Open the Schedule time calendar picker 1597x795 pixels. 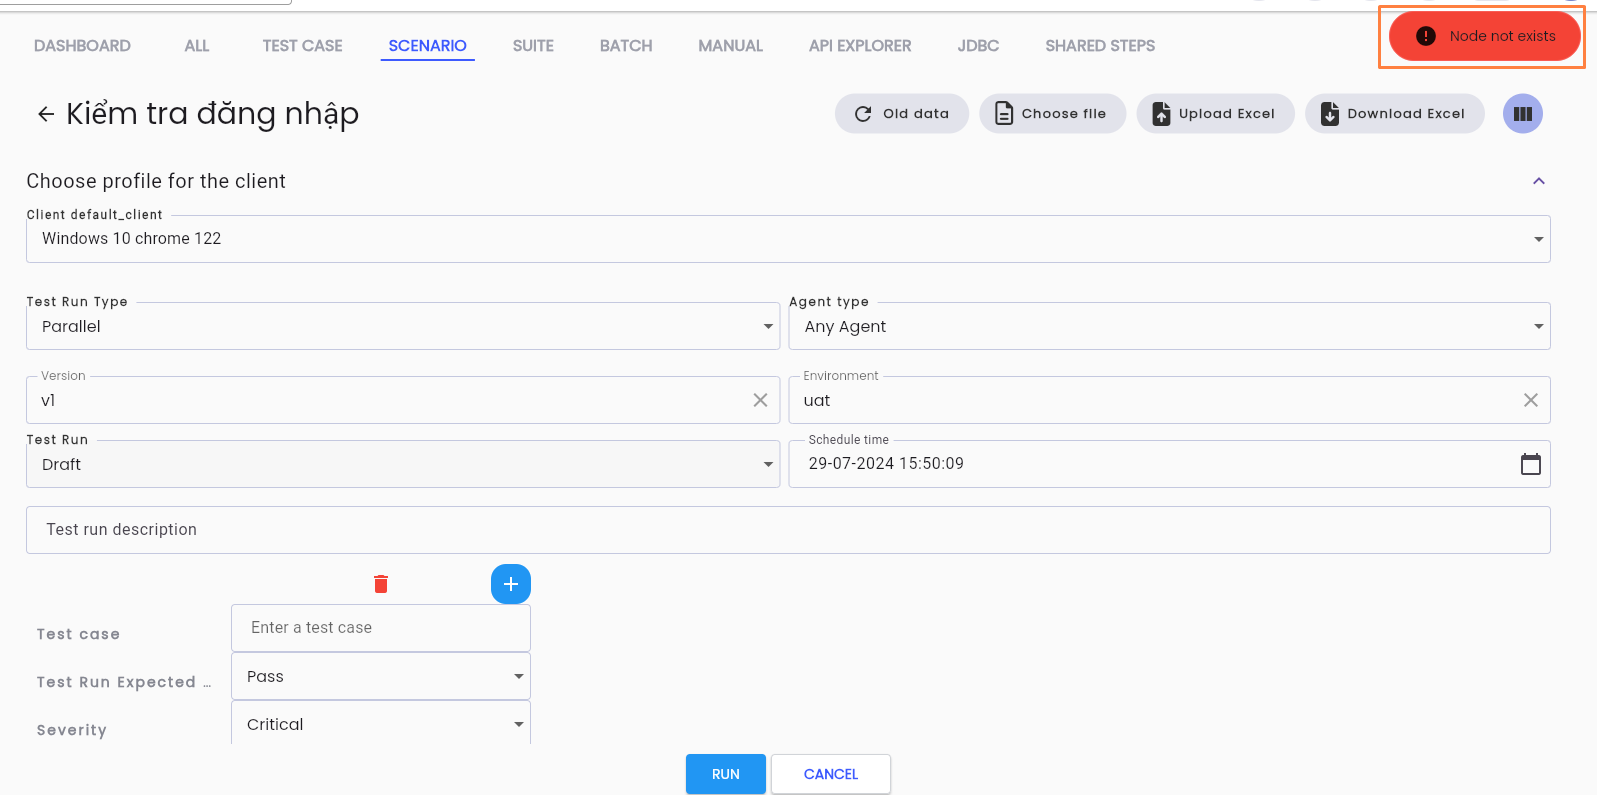[1530, 464]
